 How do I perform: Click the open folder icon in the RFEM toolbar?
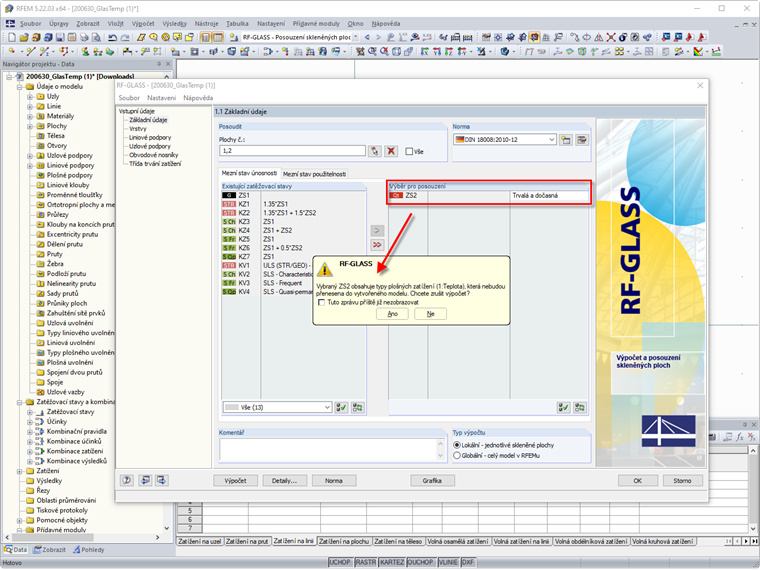[x=24, y=37]
